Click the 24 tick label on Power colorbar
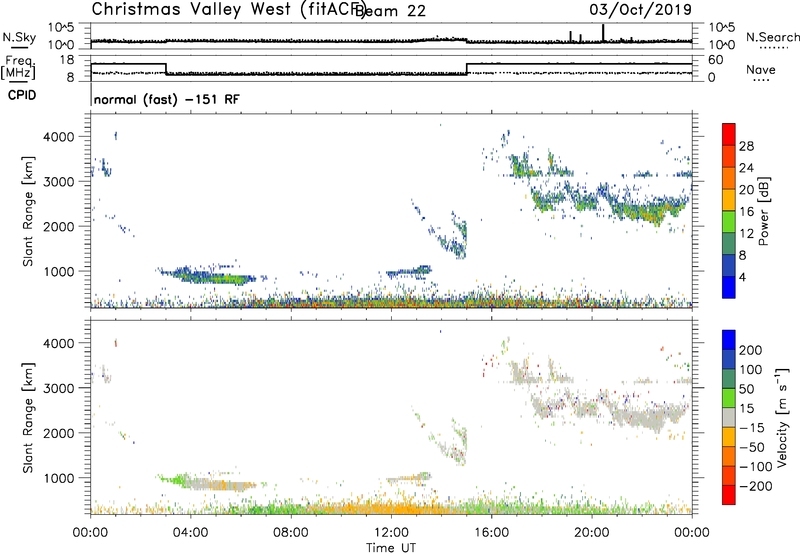This screenshot has width=800, height=554. tap(746, 168)
